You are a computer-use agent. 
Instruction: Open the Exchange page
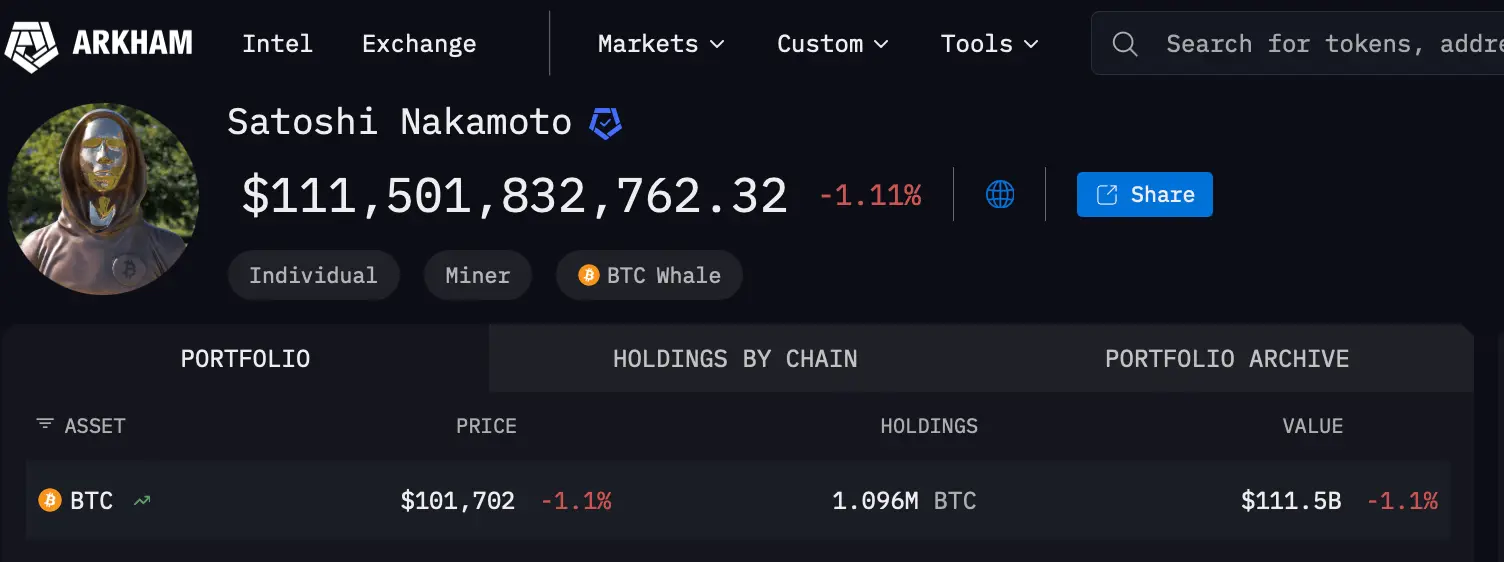pos(419,44)
